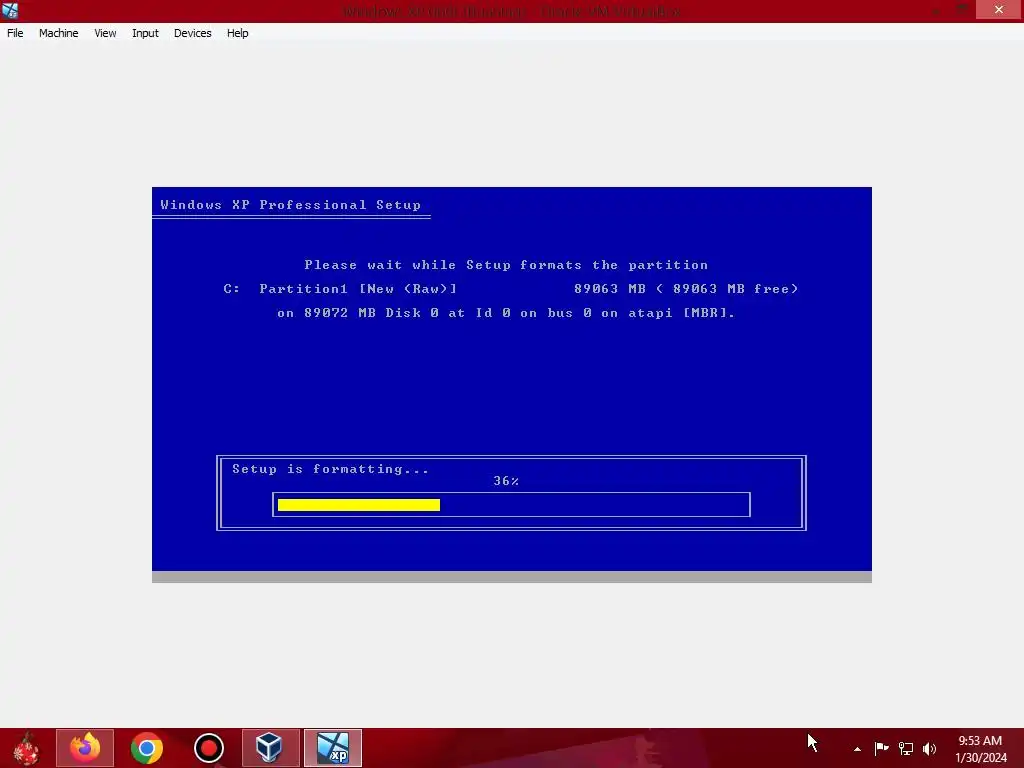The width and height of the screenshot is (1024, 768).
Task: Switch to the Windows XP VM taskbar icon
Action: [x=332, y=748]
